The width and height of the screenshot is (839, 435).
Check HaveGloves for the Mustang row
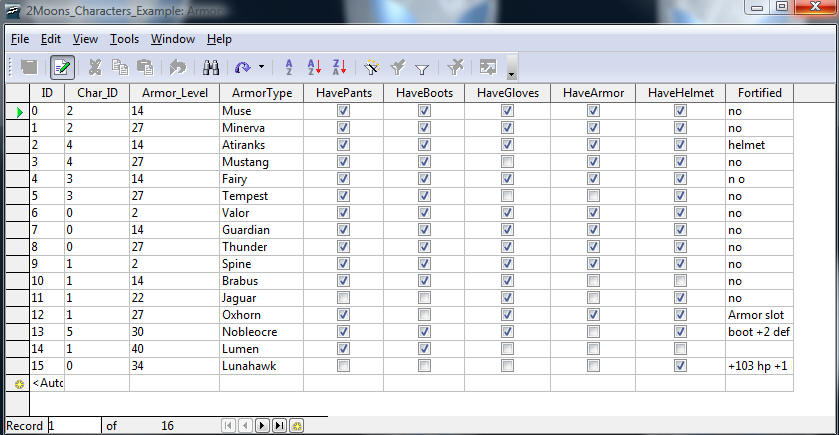click(507, 162)
